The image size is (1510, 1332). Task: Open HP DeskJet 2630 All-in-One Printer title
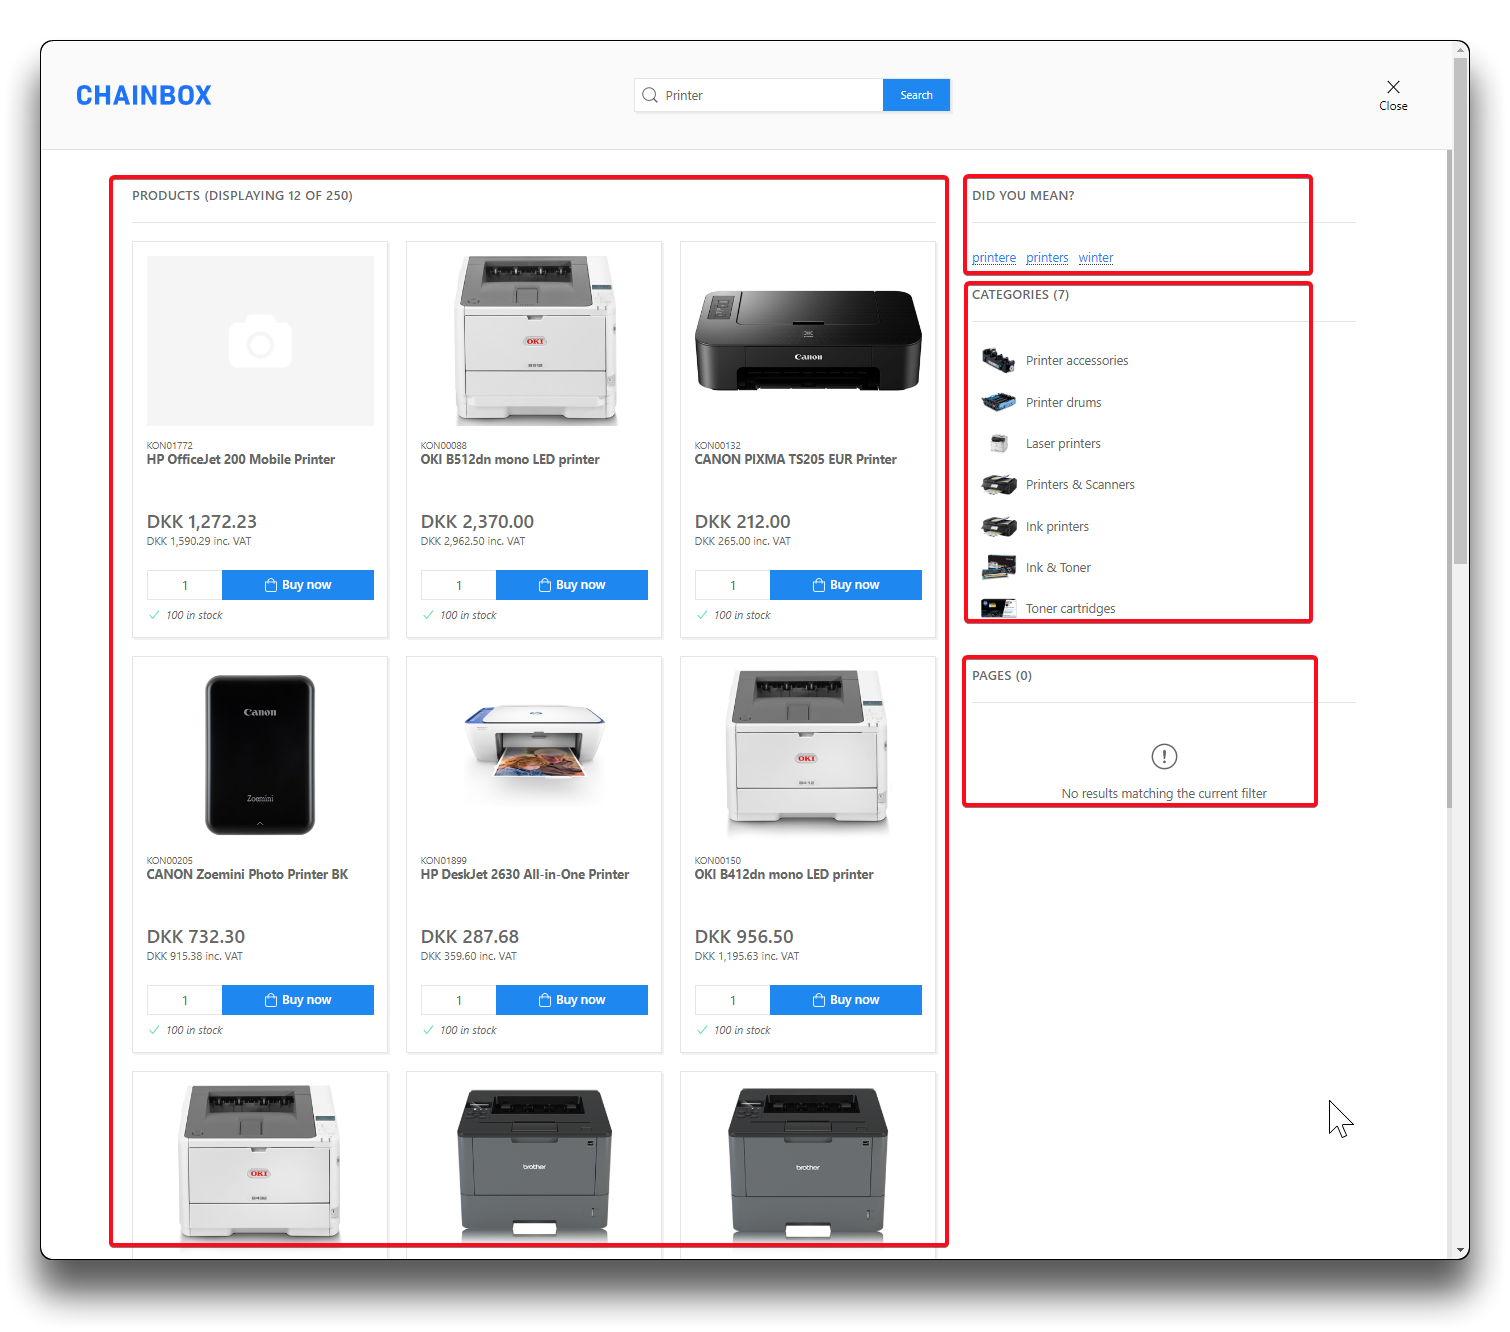525,875
